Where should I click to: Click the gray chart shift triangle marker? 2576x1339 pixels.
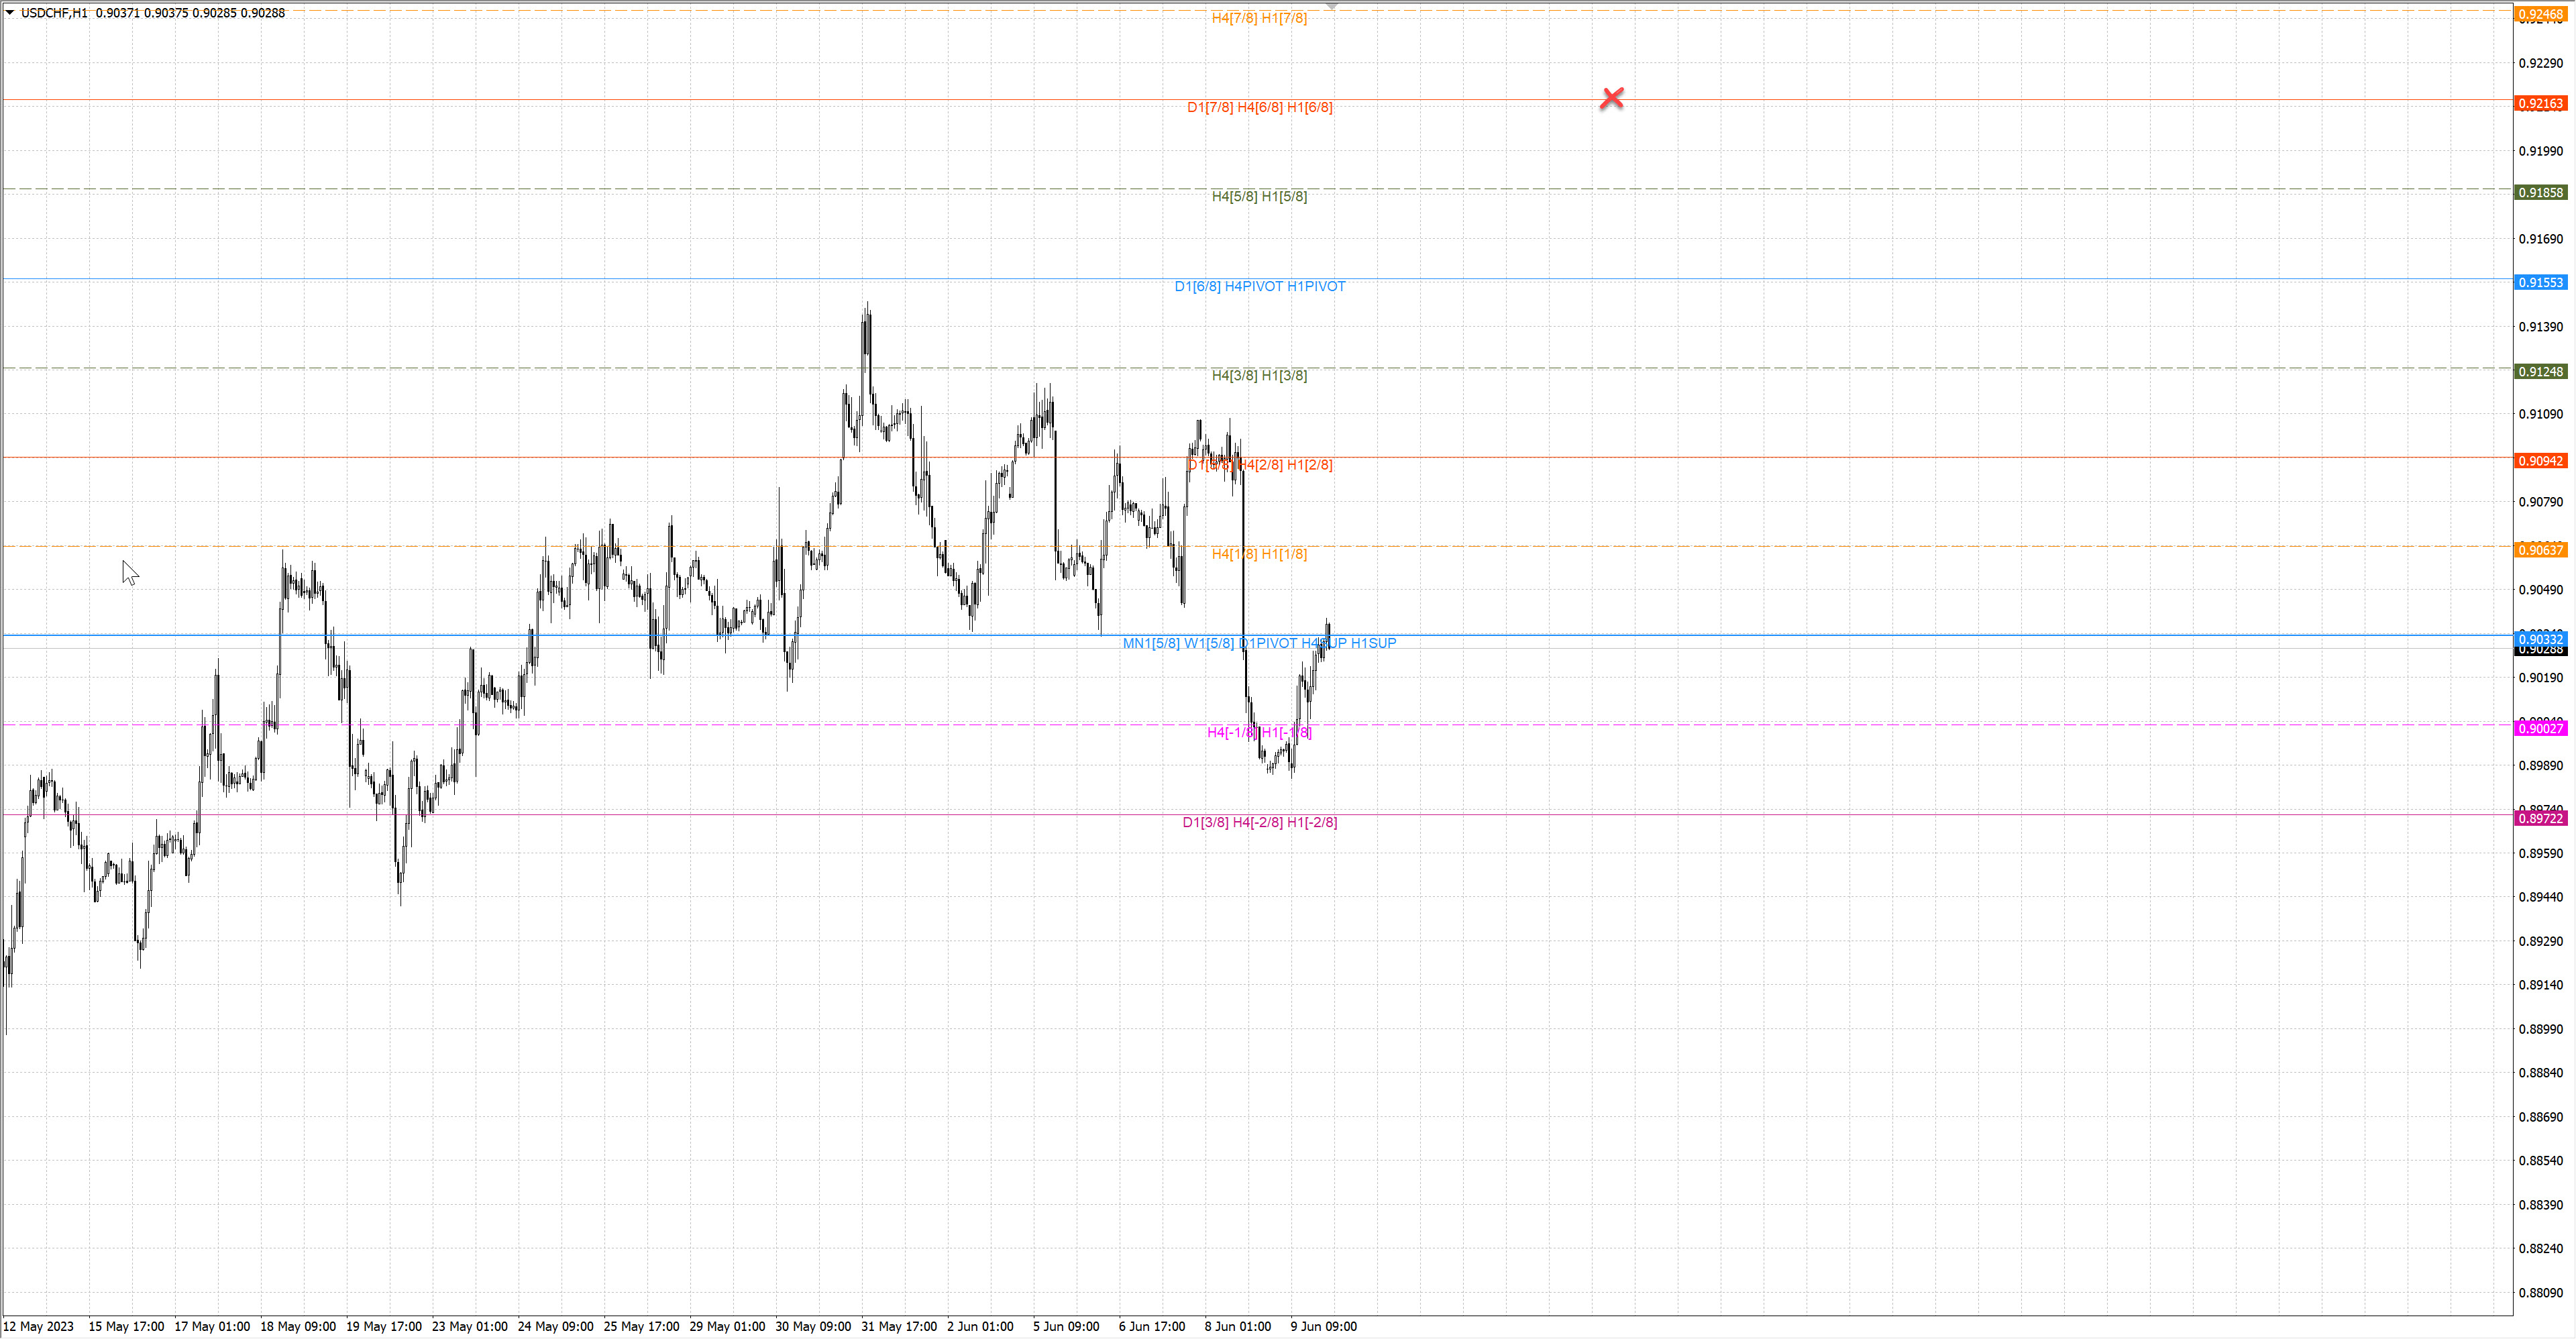(1331, 6)
